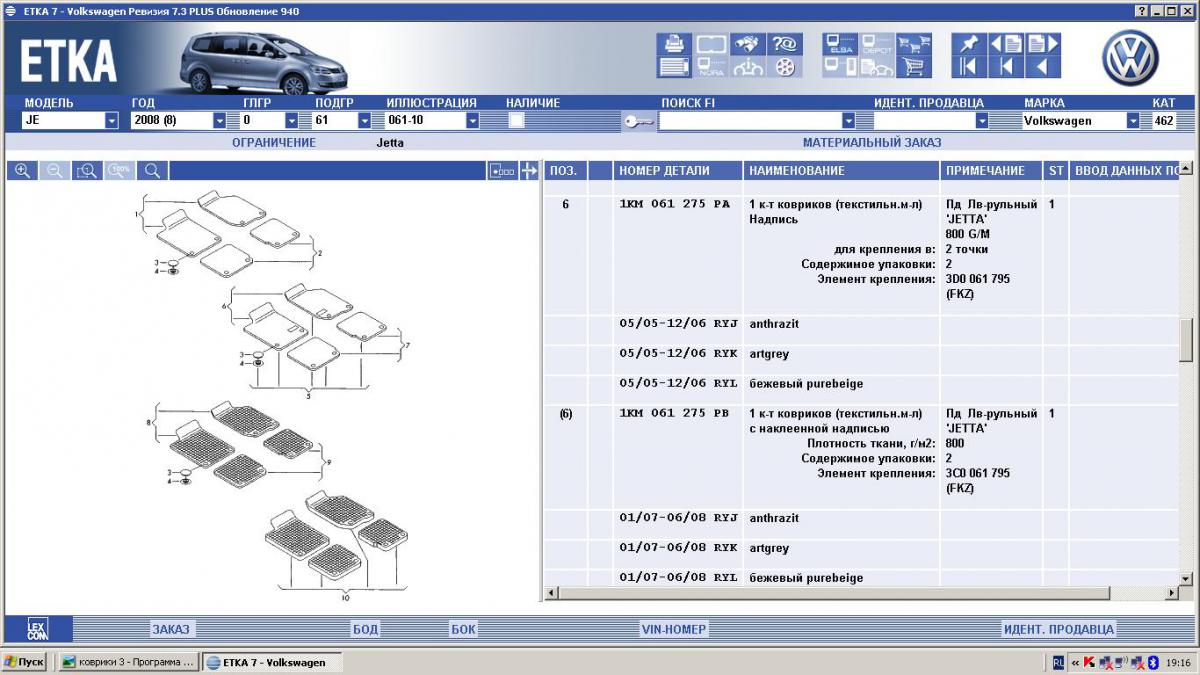Click the RU language indicator in tray
Screen dimensions: 1200x675
point(1059,662)
